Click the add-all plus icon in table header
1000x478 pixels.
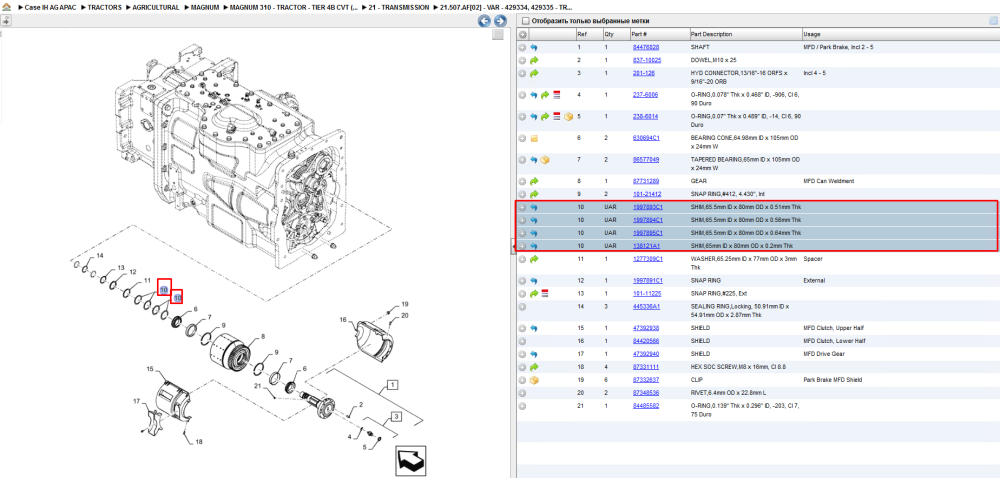pos(522,34)
